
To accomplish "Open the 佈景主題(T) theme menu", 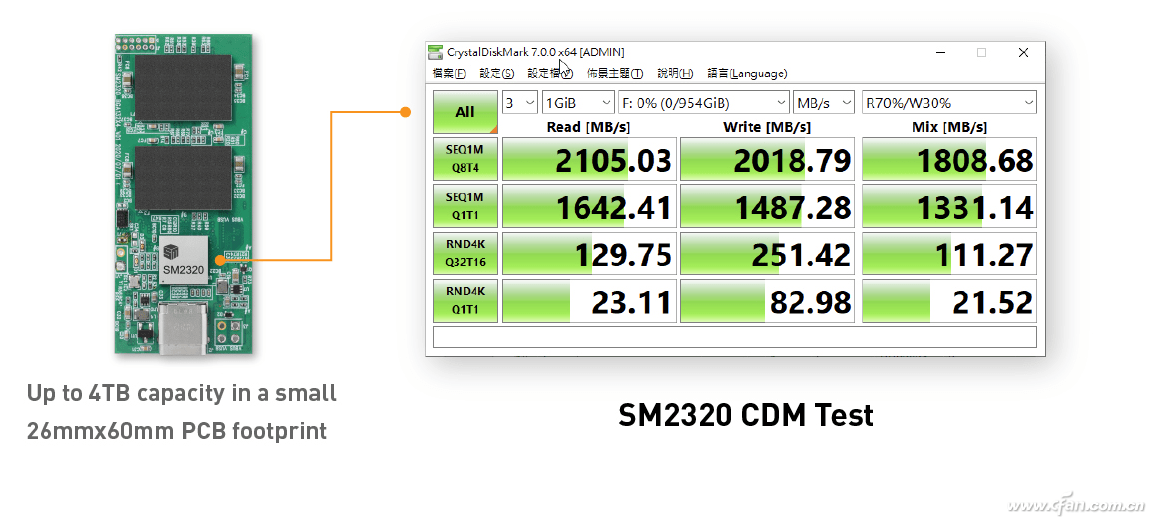I will point(614,74).
